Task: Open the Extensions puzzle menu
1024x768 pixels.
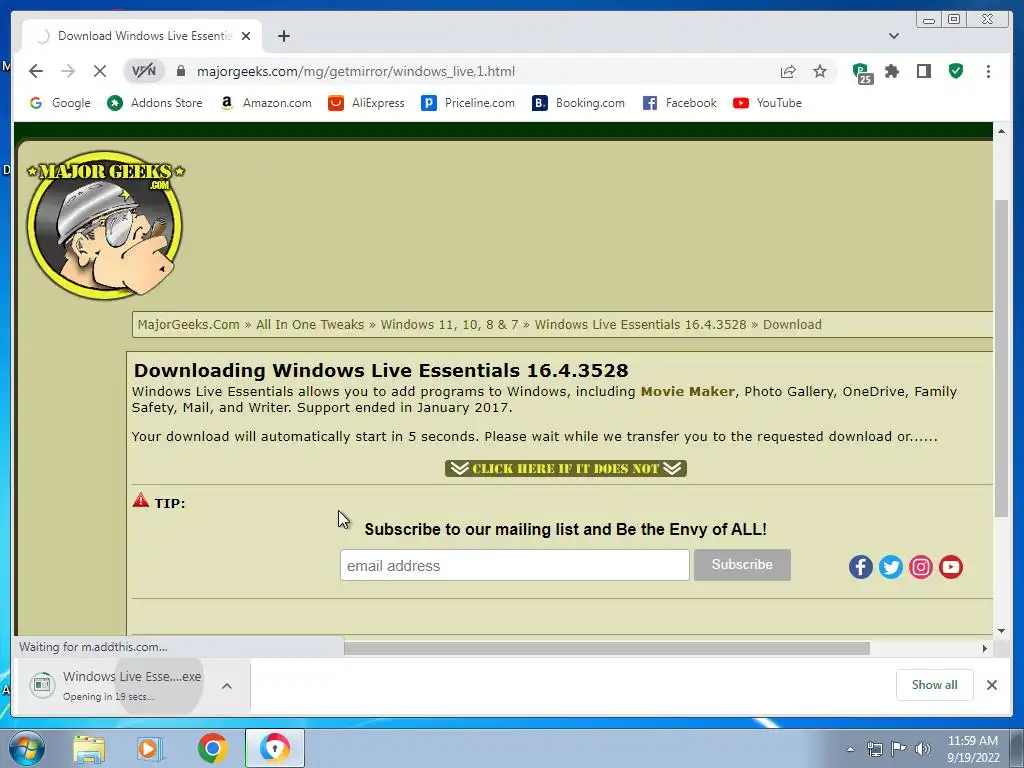Action: pyautogui.click(x=892, y=71)
